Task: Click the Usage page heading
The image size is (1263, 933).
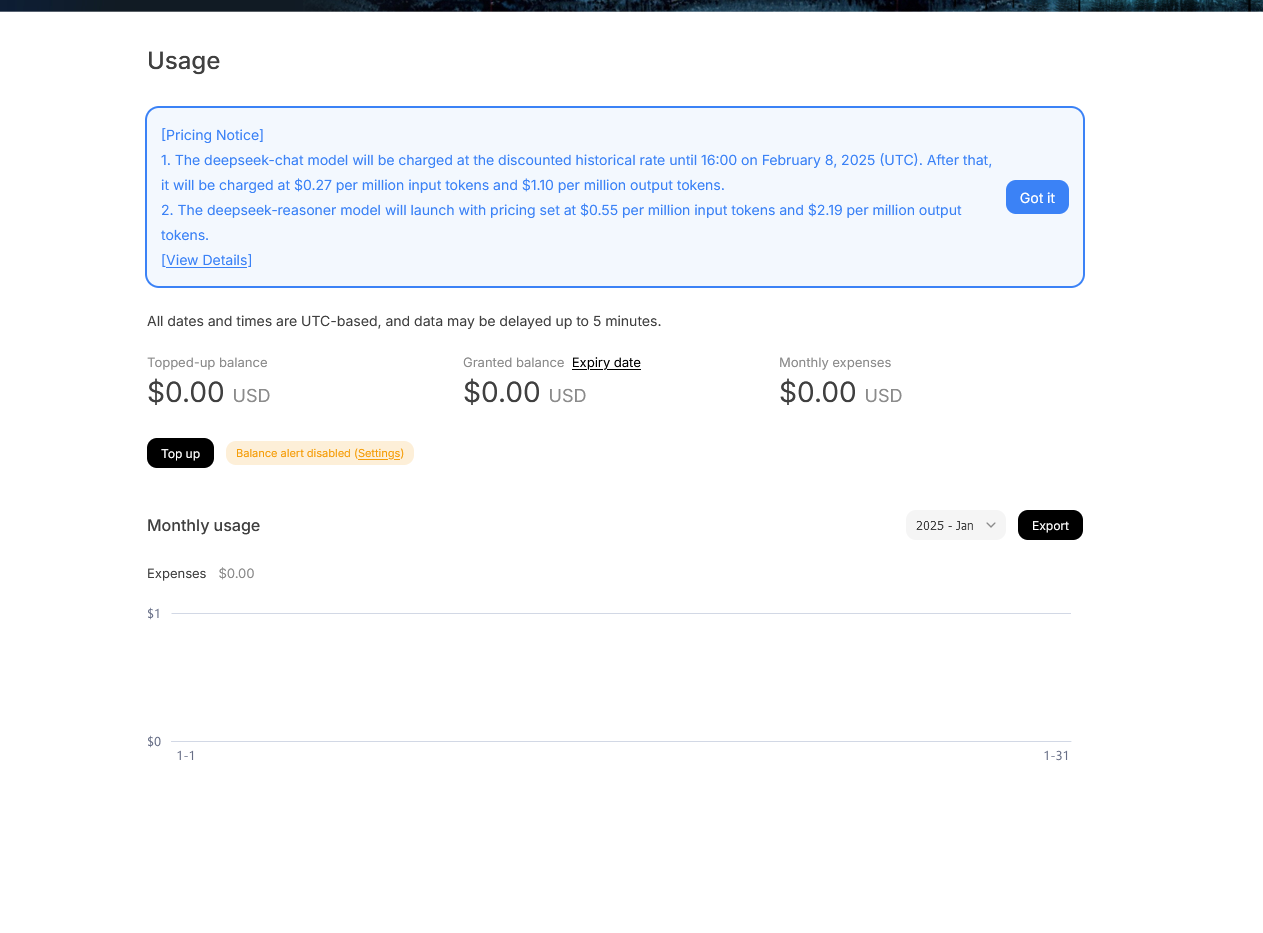Action: (184, 60)
